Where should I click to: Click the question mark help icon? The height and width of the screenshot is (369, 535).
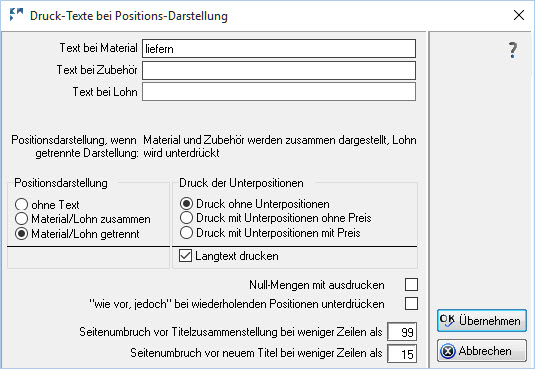(512, 50)
